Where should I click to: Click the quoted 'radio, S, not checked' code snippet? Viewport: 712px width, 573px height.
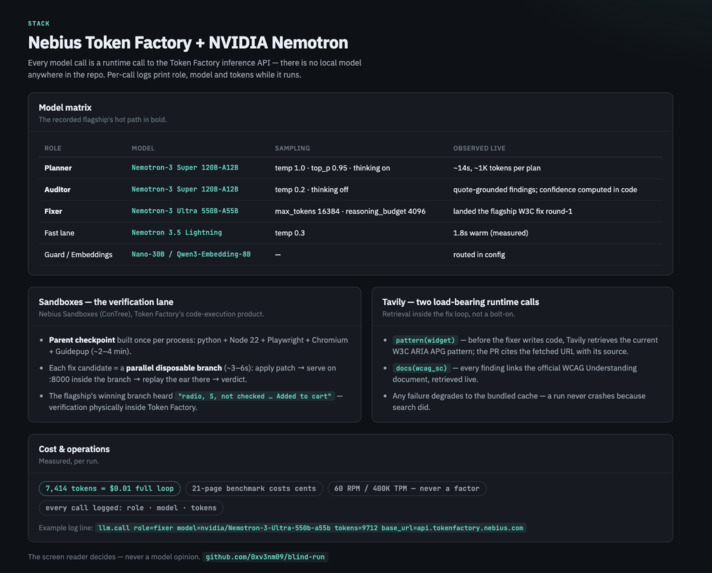[254, 396]
